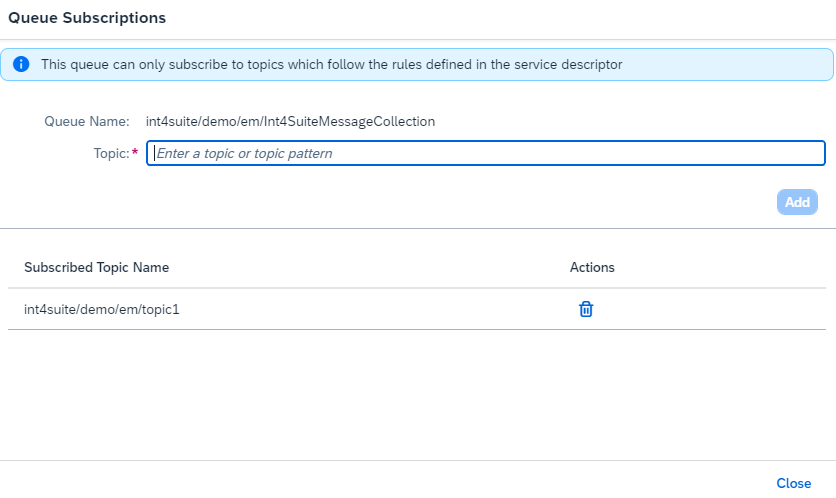Delete the int4suite/demo/em/topic1 subscription via trash icon
Image resolution: width=836 pixels, height=498 pixels.
(586, 310)
